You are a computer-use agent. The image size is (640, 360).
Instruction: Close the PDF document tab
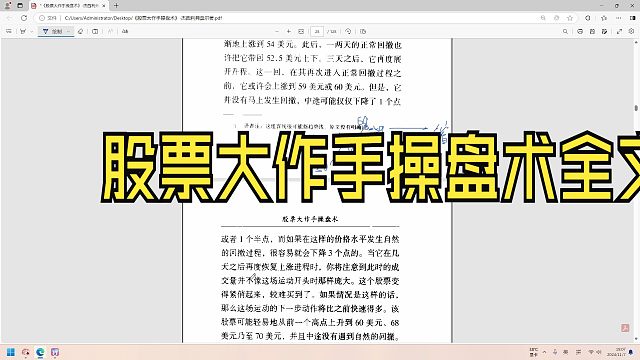104,6
